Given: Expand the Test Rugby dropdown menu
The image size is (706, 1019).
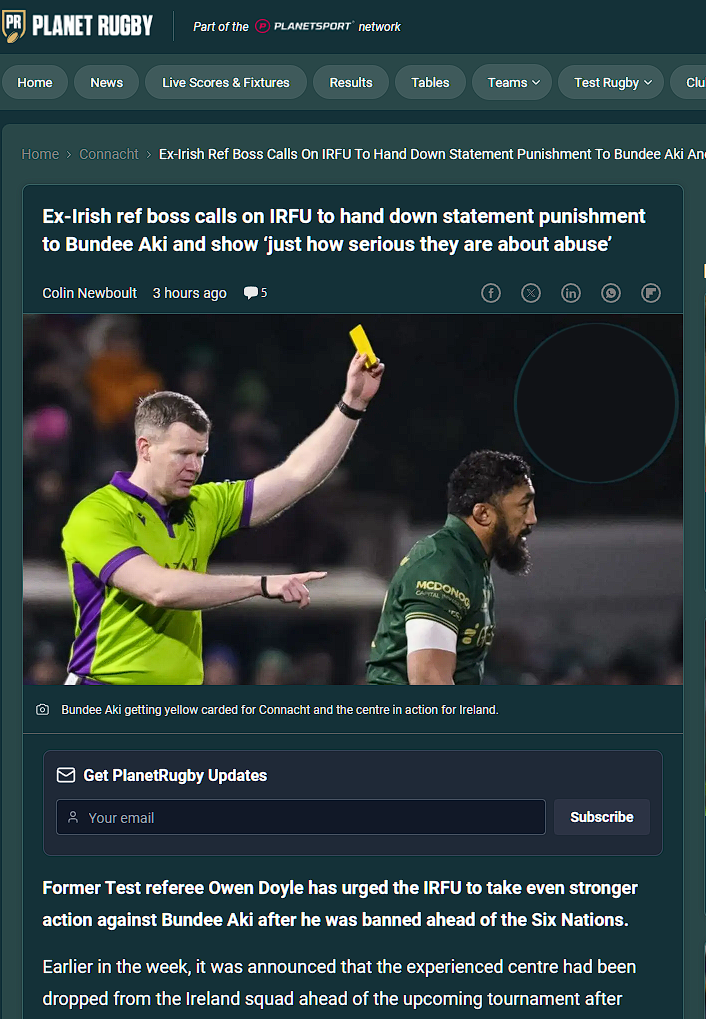Looking at the screenshot, I should click(611, 83).
